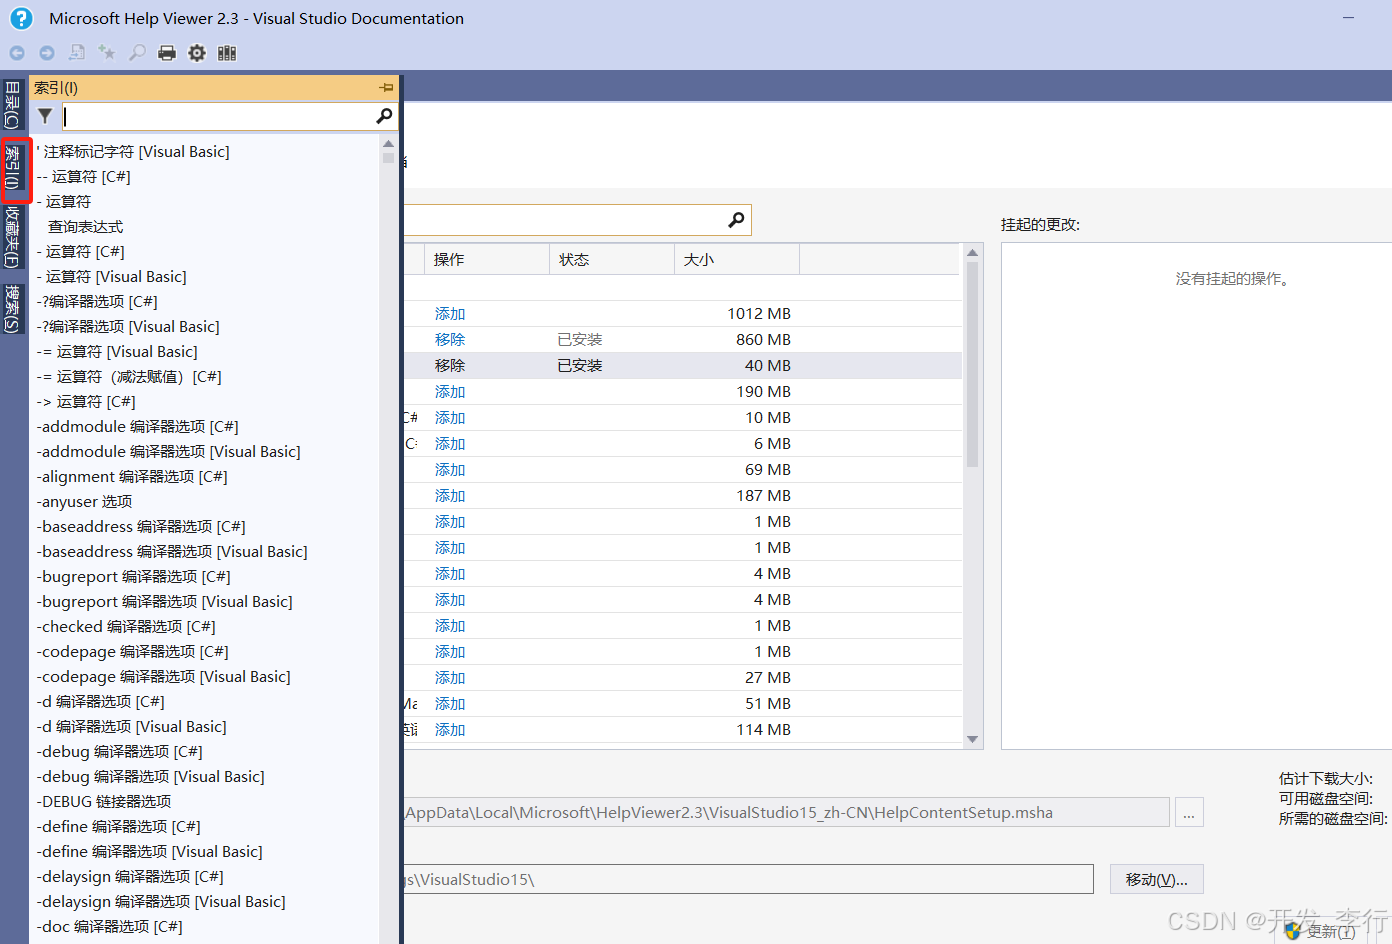Image resolution: width=1392 pixels, height=944 pixels.
Task: Click 移除 in the 40 MB row
Action: click(450, 366)
